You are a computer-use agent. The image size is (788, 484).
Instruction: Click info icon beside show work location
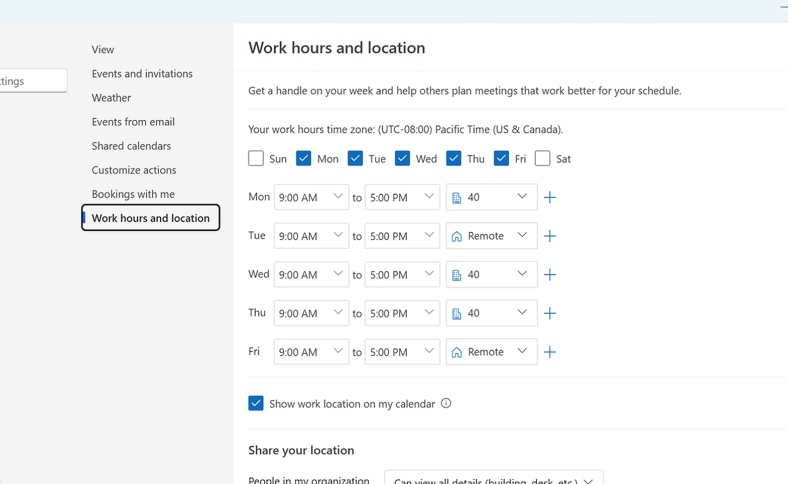click(x=446, y=404)
